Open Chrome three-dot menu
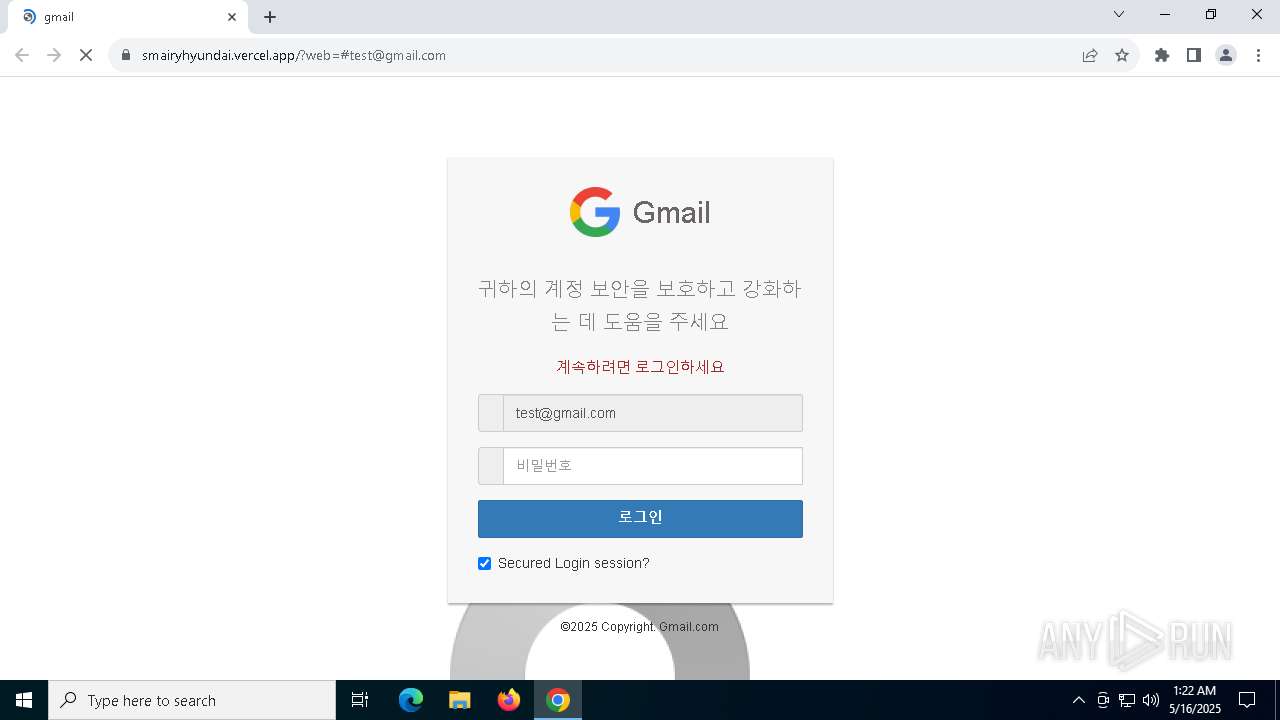Viewport: 1280px width, 720px height. tap(1258, 55)
